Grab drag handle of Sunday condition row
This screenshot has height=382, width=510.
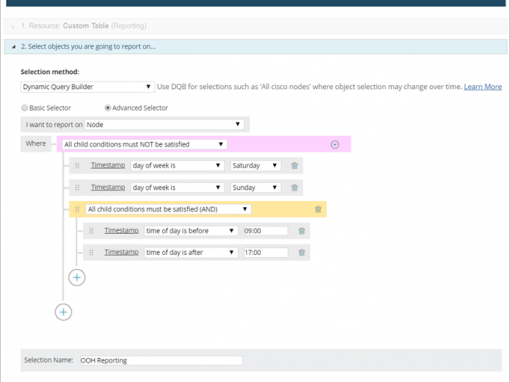77,188
